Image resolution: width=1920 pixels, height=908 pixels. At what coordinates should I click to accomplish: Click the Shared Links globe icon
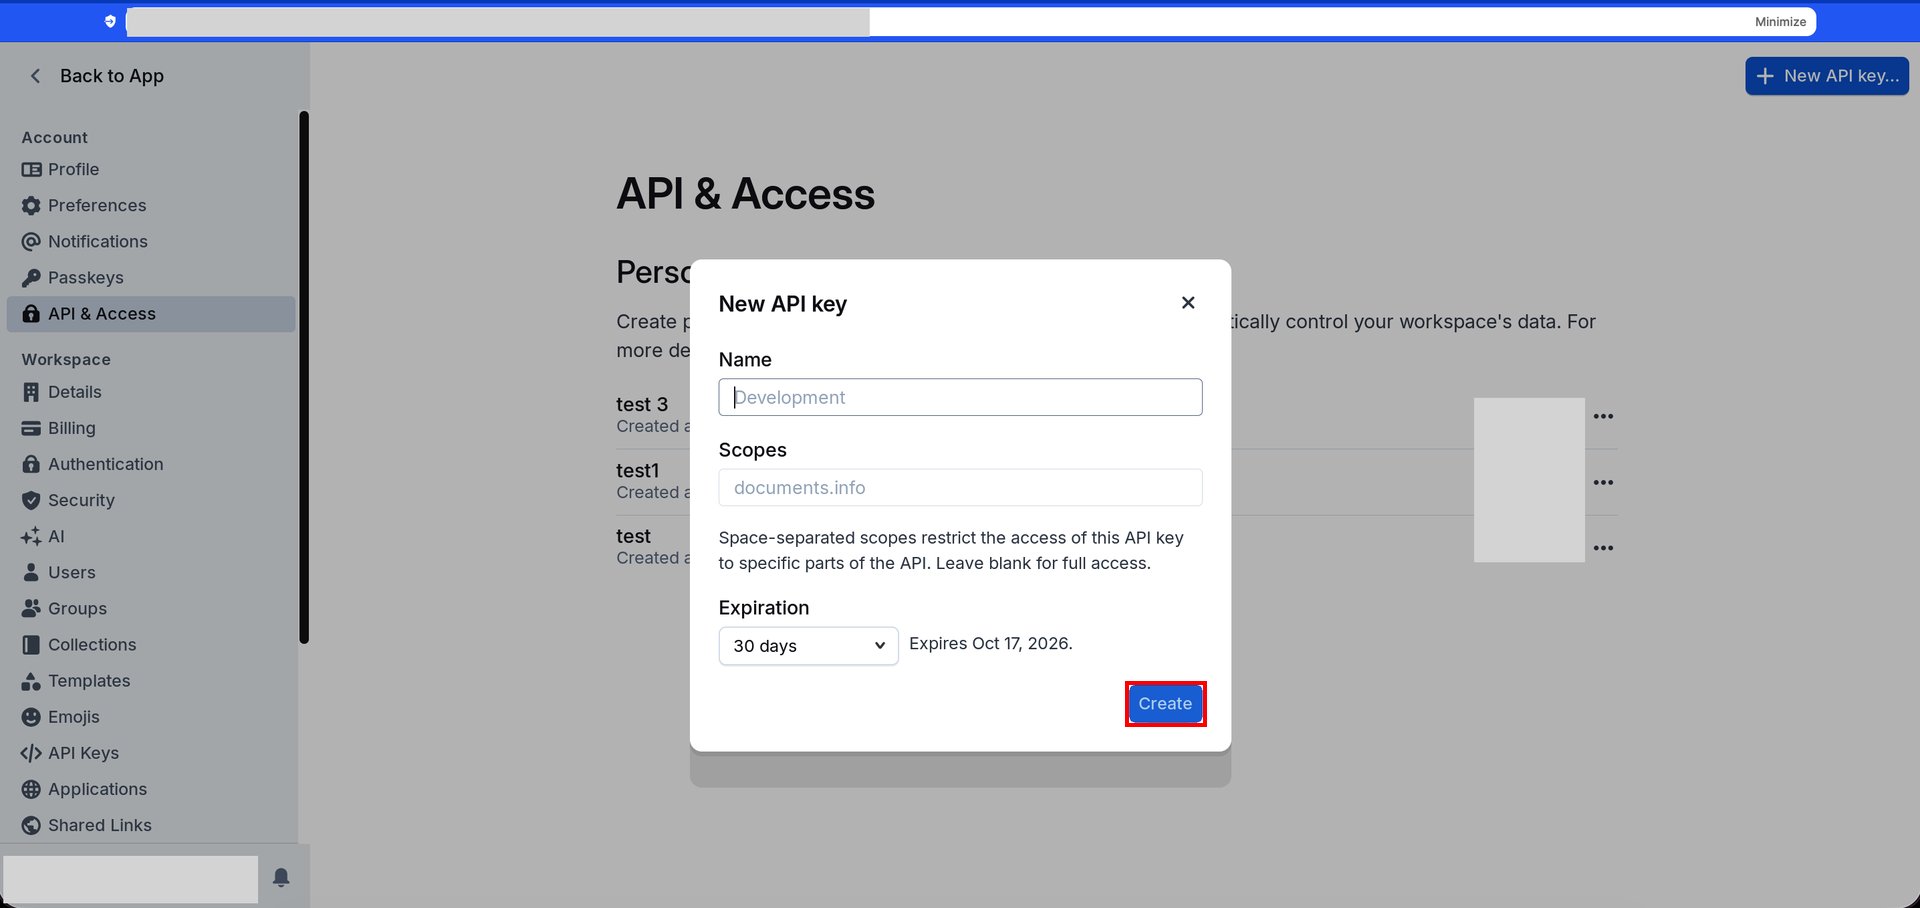coord(31,825)
